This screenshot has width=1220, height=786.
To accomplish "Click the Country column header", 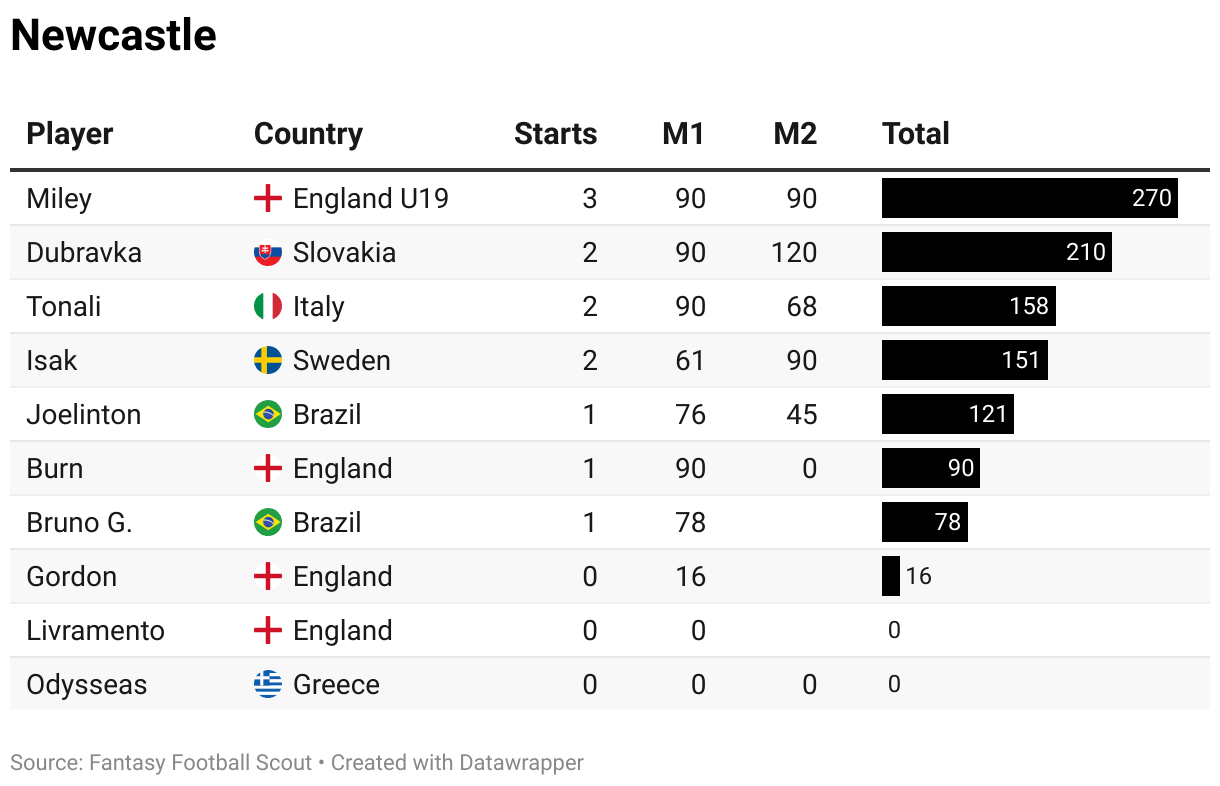I will coord(308,134).
